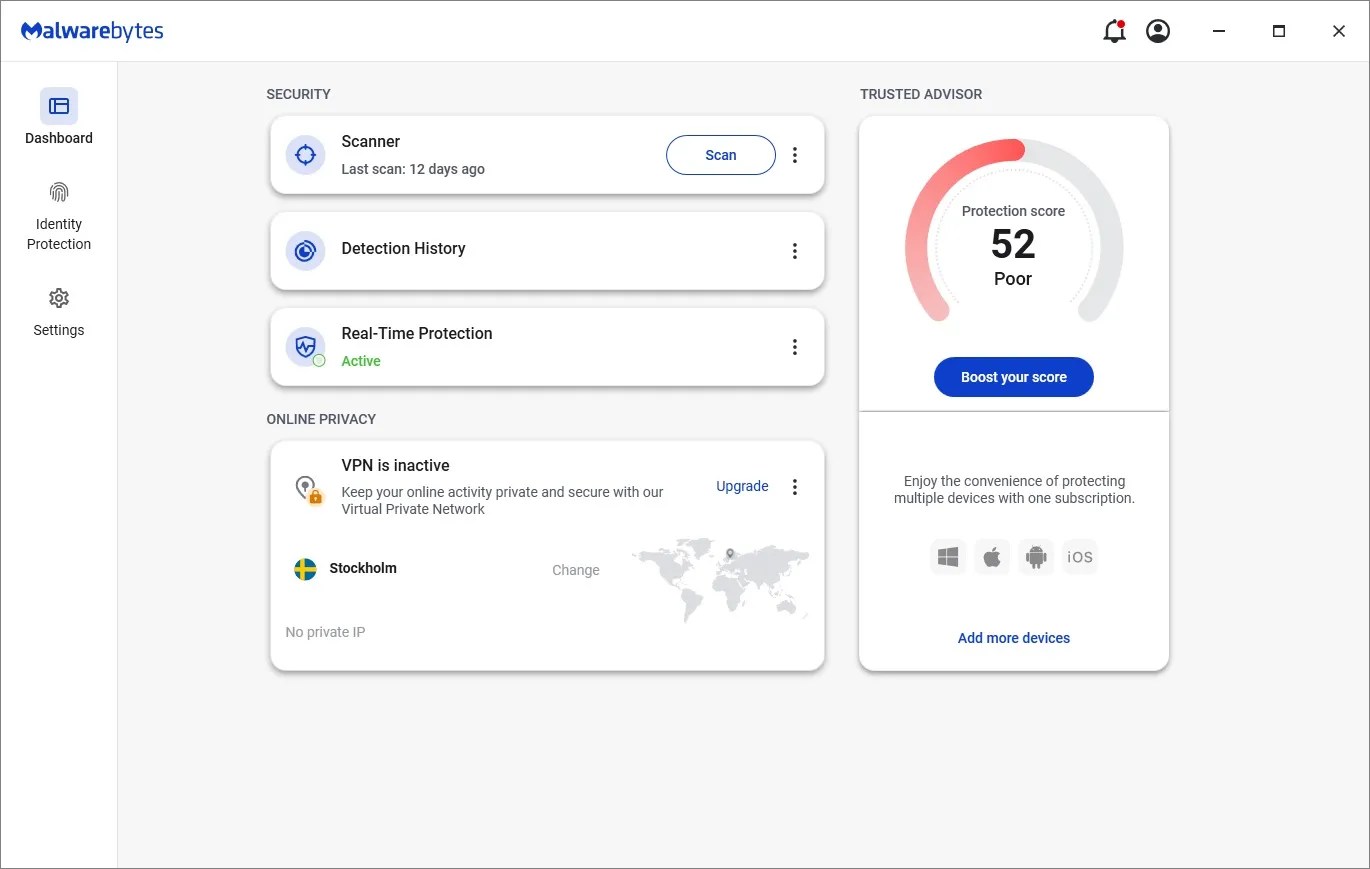Viewport: 1370px width, 869px height.
Task: Select the Windows device icon
Action: (x=948, y=557)
